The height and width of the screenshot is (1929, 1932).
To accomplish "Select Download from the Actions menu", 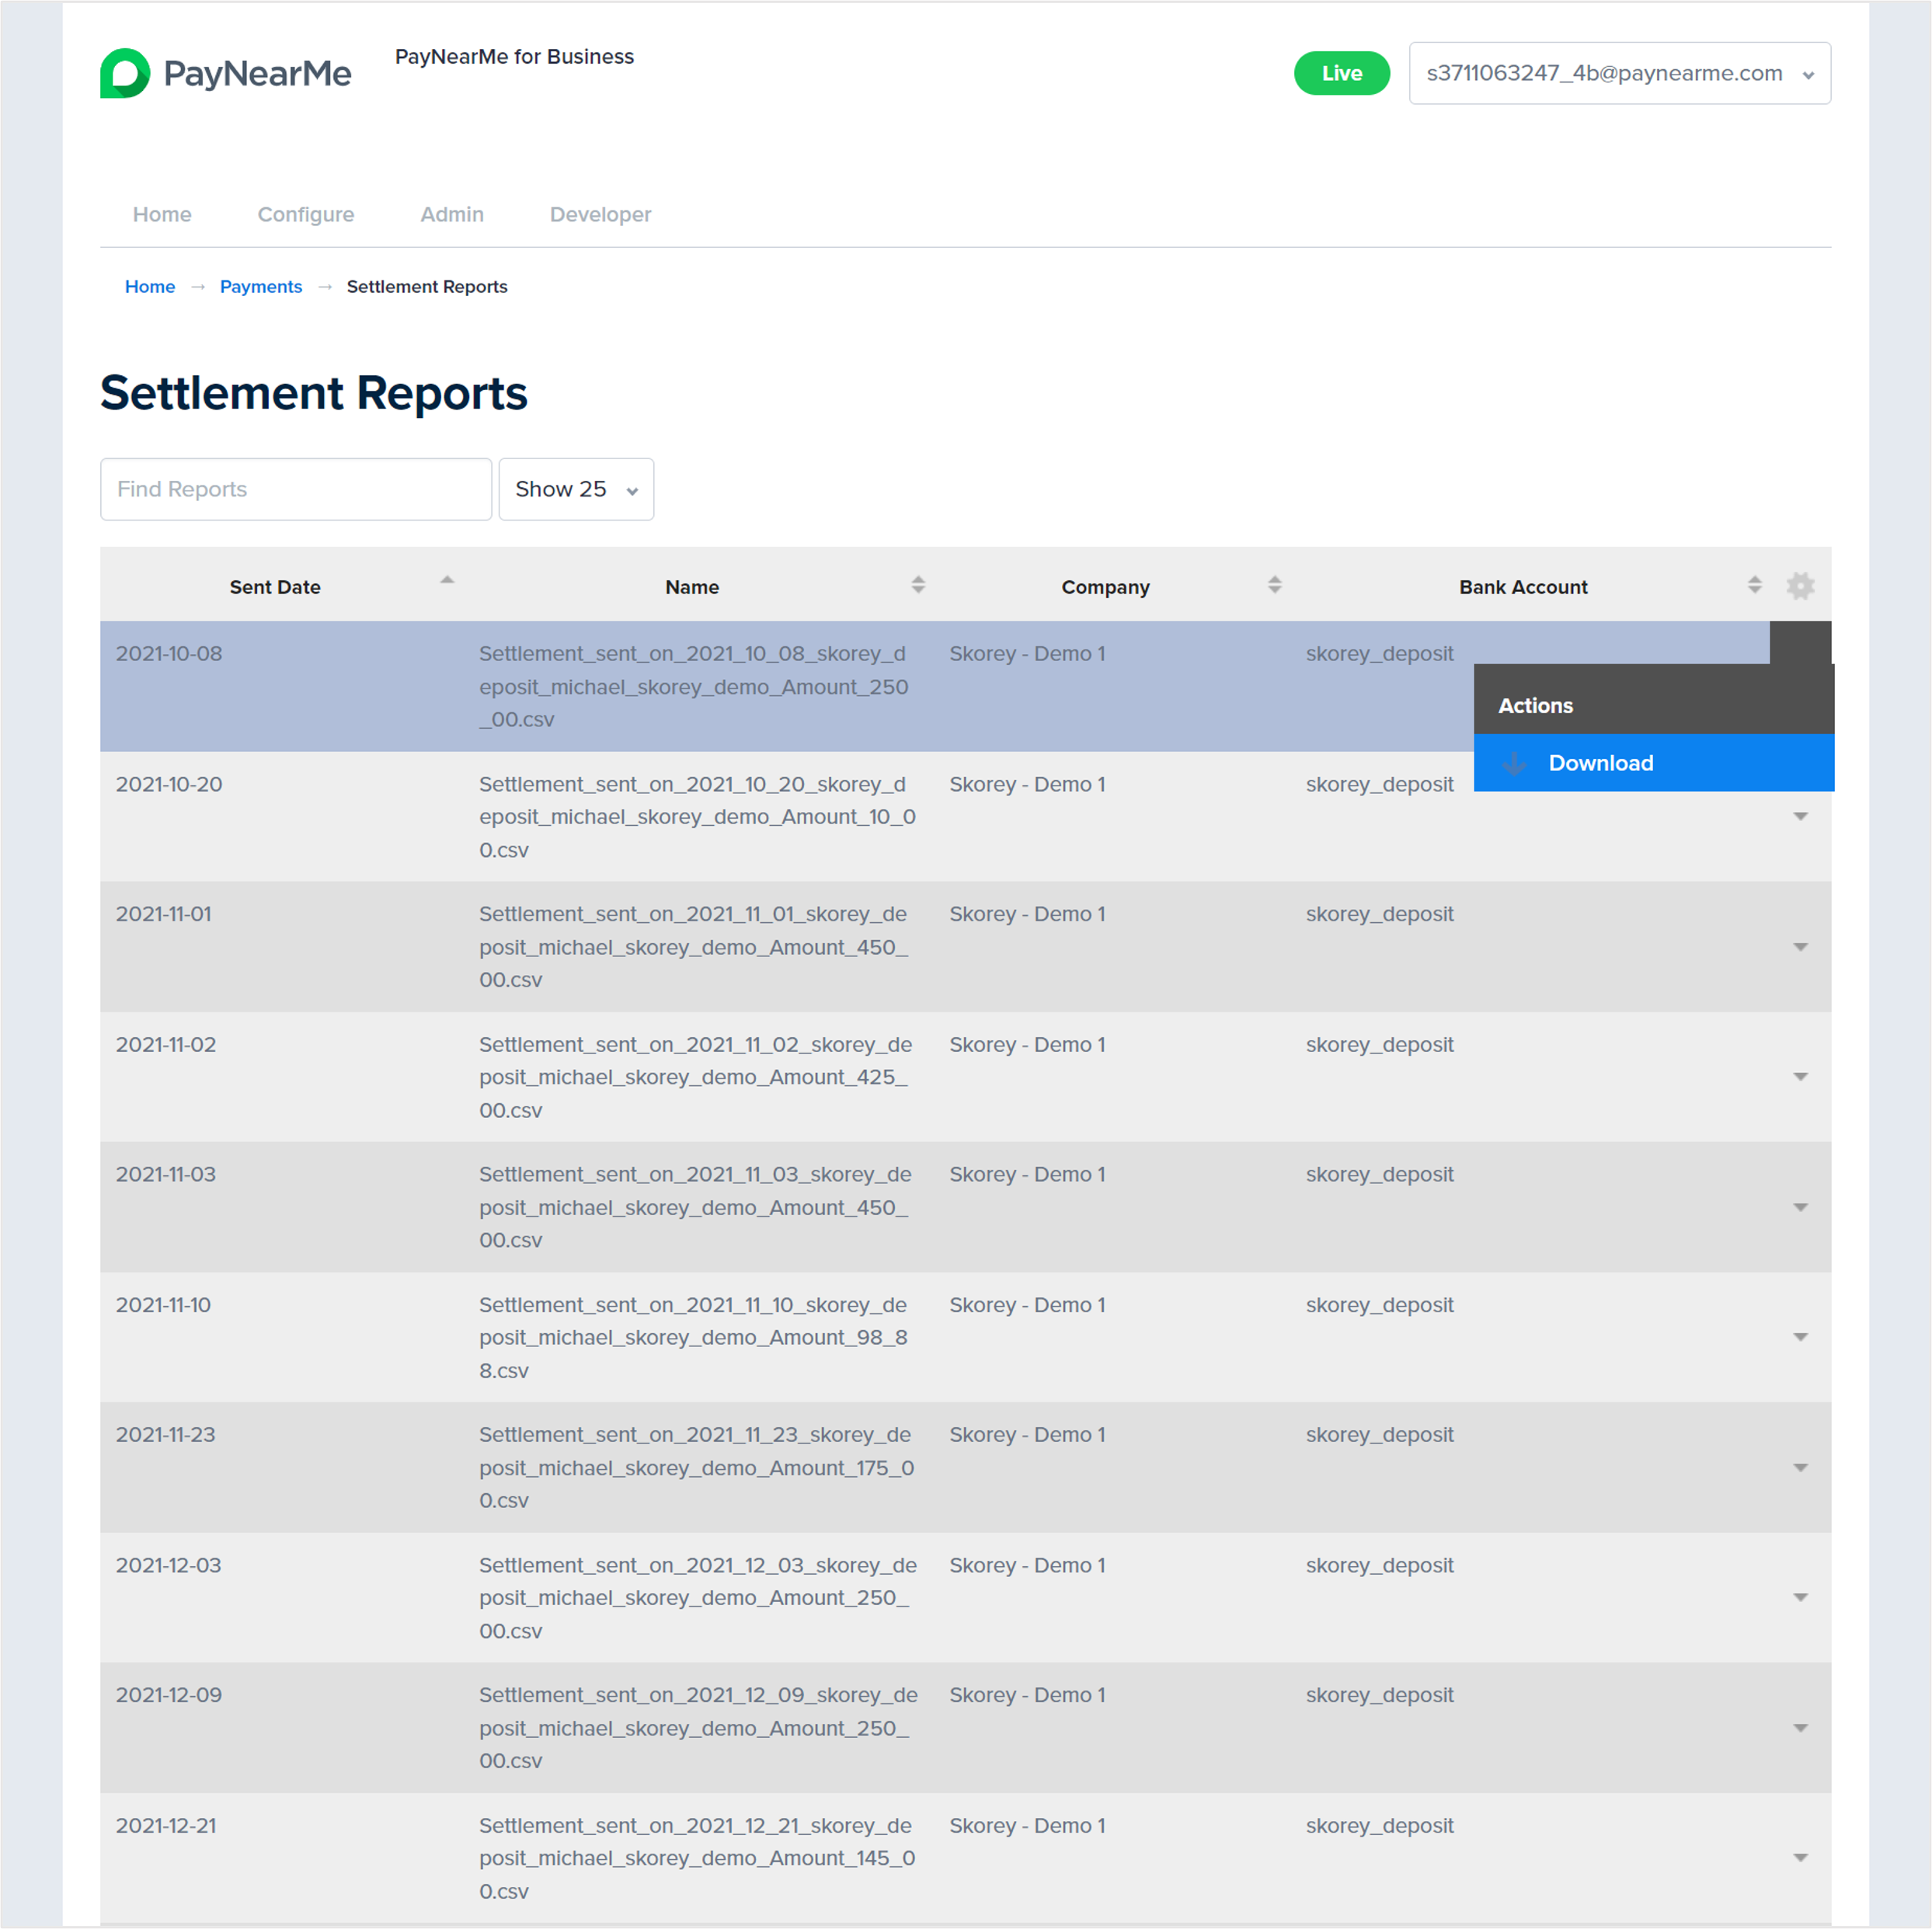I will [x=1600, y=764].
